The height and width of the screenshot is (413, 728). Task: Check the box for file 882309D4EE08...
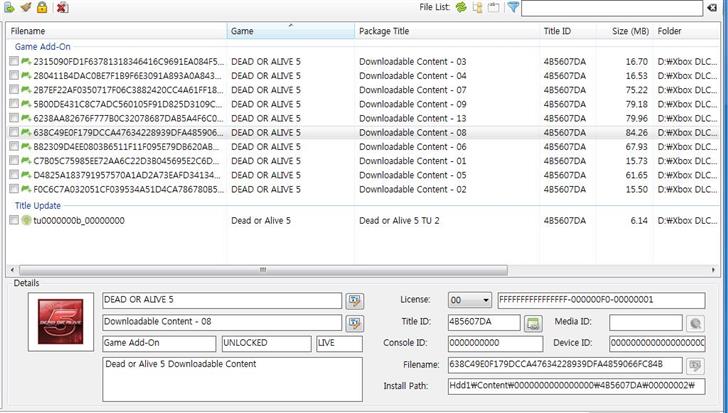pos(14,147)
